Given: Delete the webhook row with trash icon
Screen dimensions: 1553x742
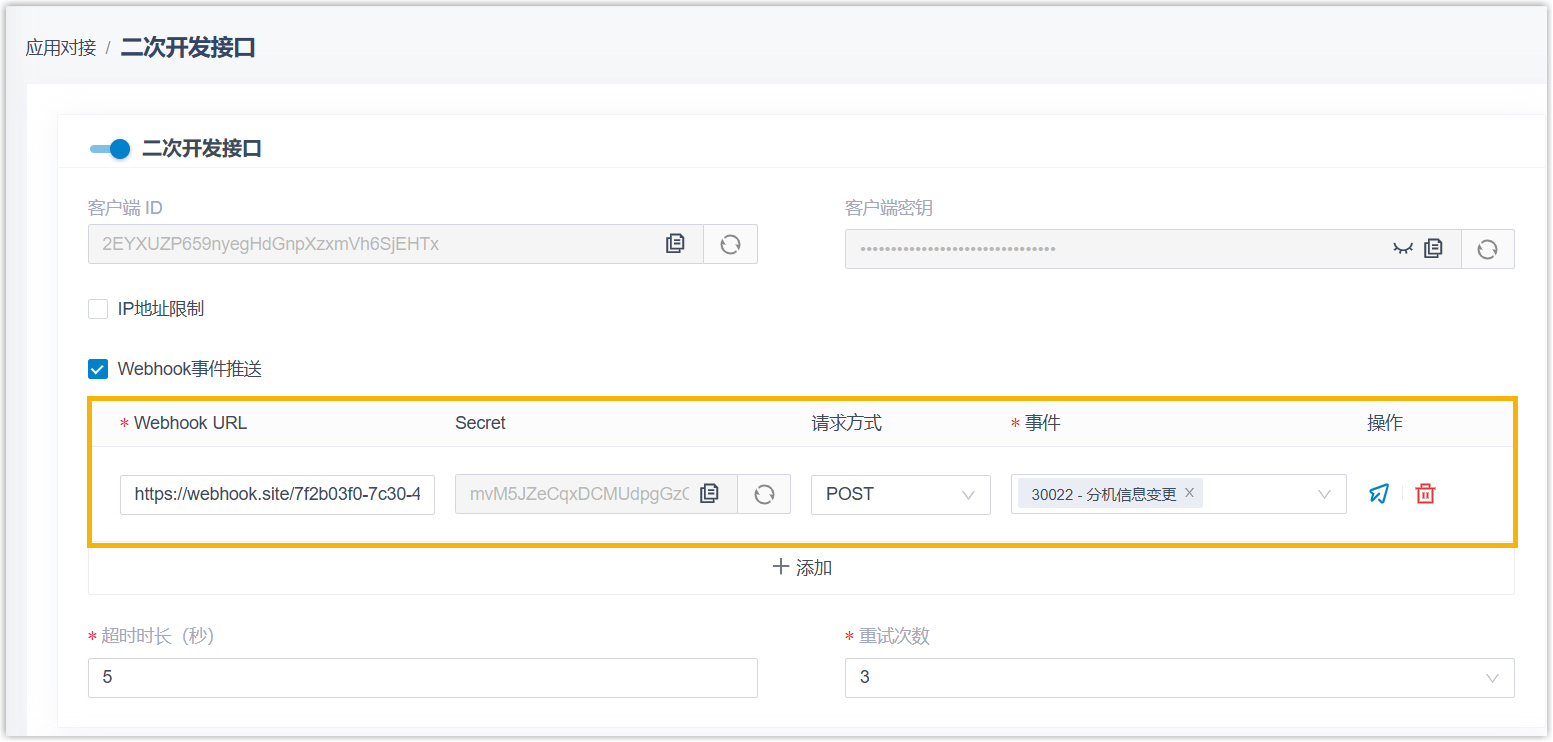Looking at the screenshot, I should (x=1426, y=494).
